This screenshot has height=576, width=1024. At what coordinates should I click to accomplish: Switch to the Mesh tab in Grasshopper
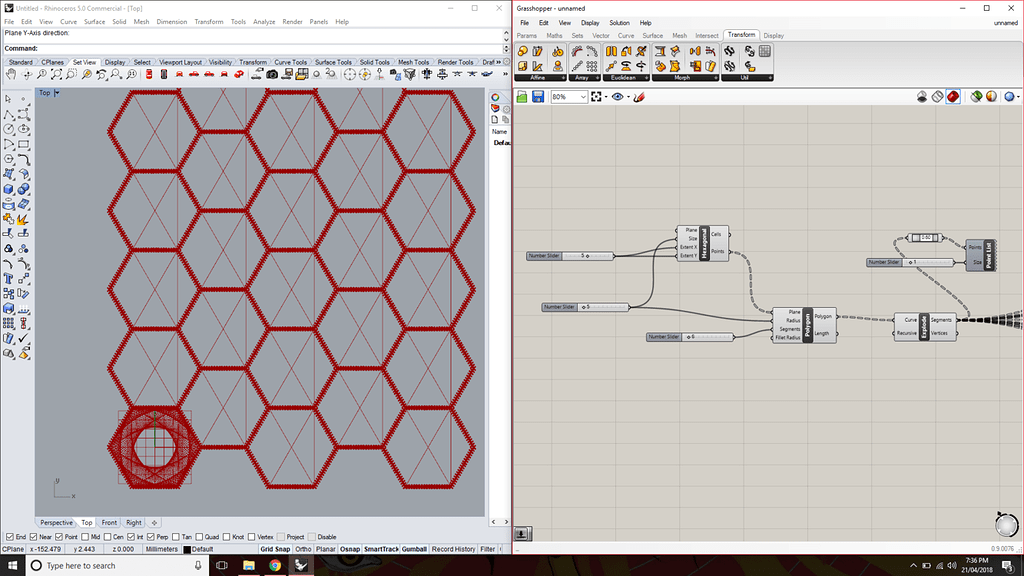pyautogui.click(x=679, y=35)
